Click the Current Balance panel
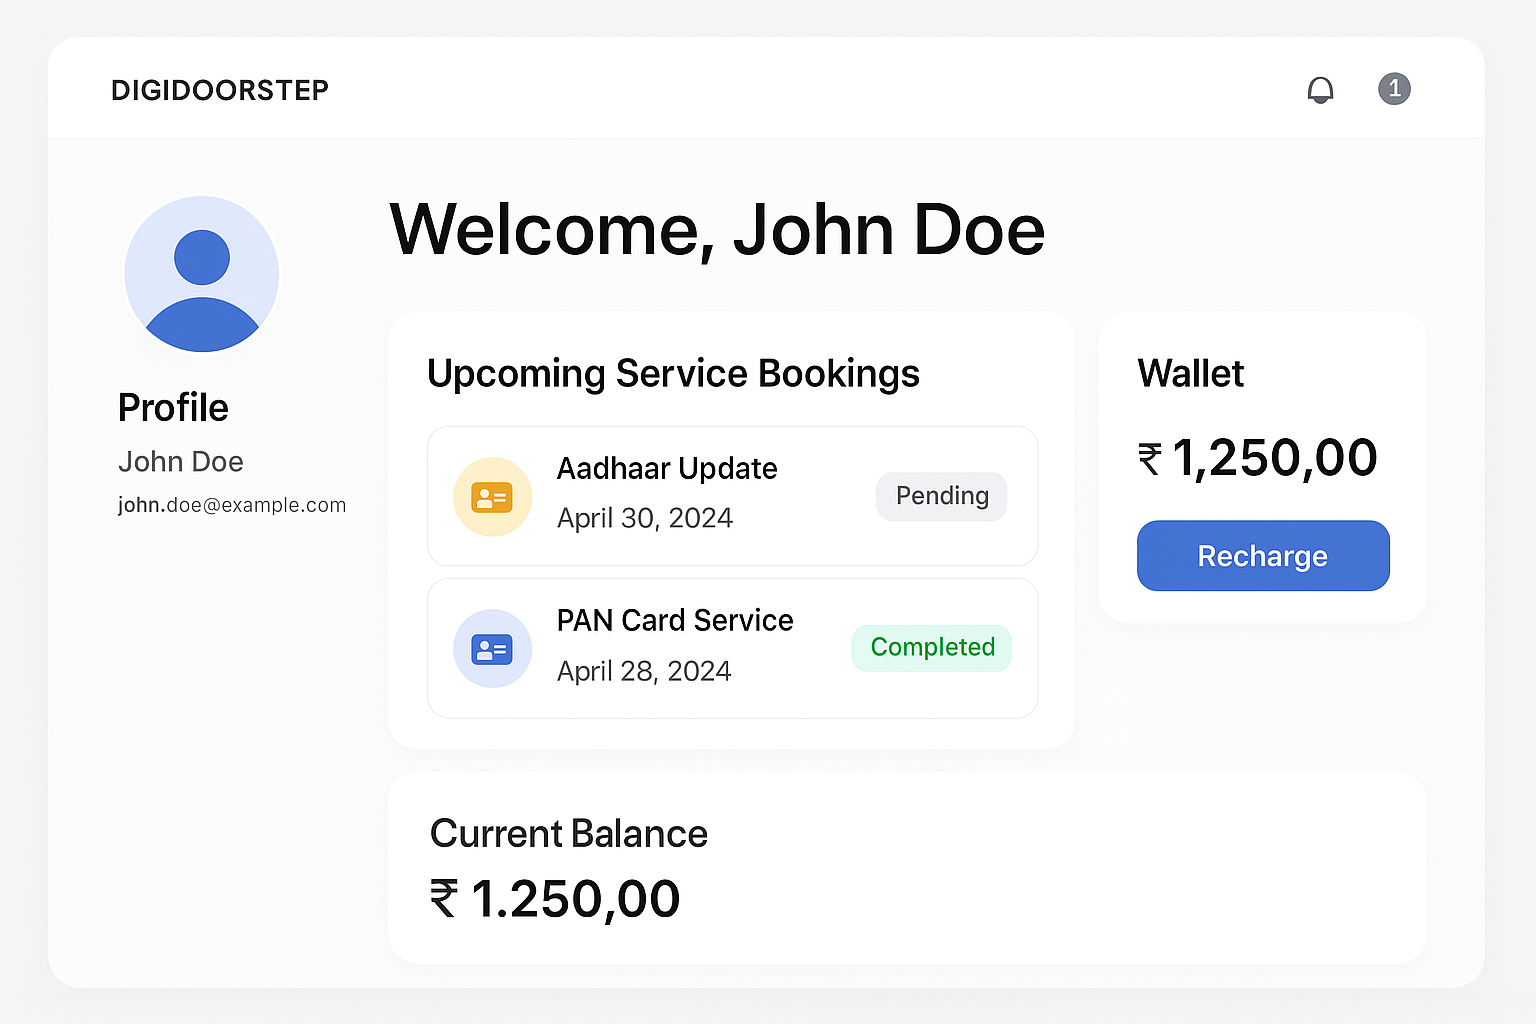The height and width of the screenshot is (1024, 1536). click(907, 868)
